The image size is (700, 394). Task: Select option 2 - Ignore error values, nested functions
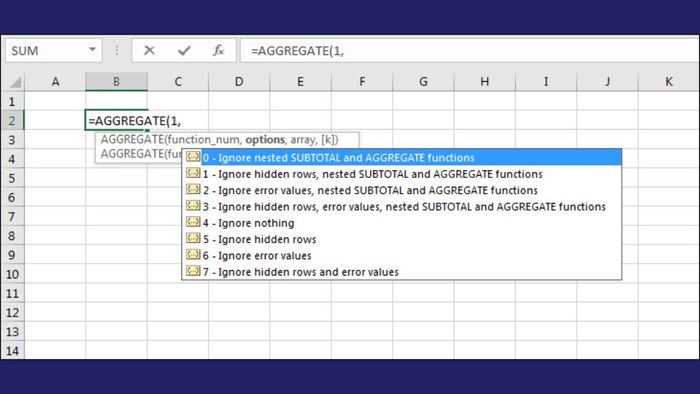click(x=402, y=191)
